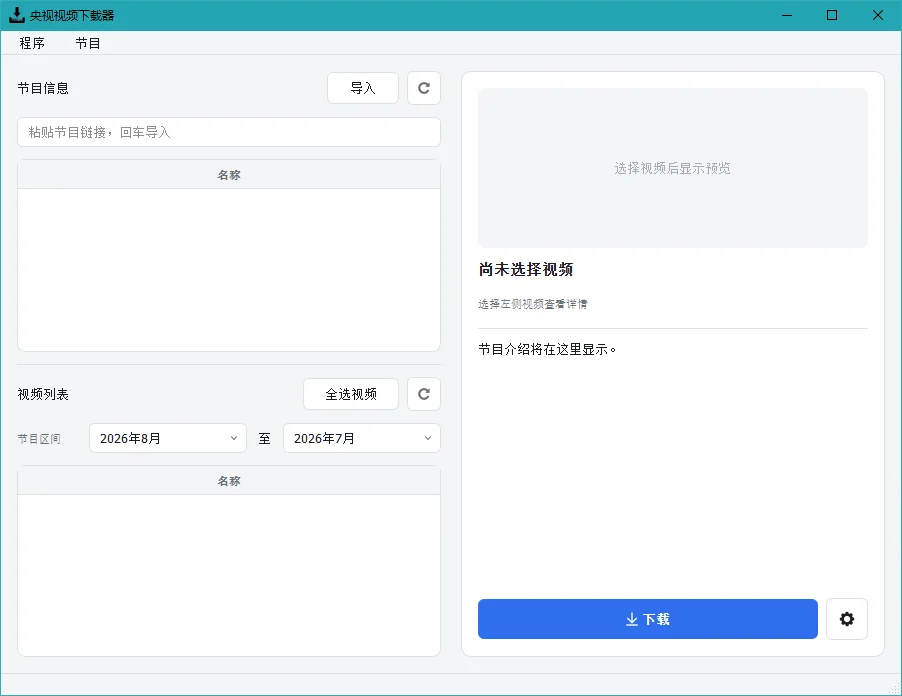Click the refresh icon beside 全选视频 button
The image size is (902, 696).
(x=424, y=394)
